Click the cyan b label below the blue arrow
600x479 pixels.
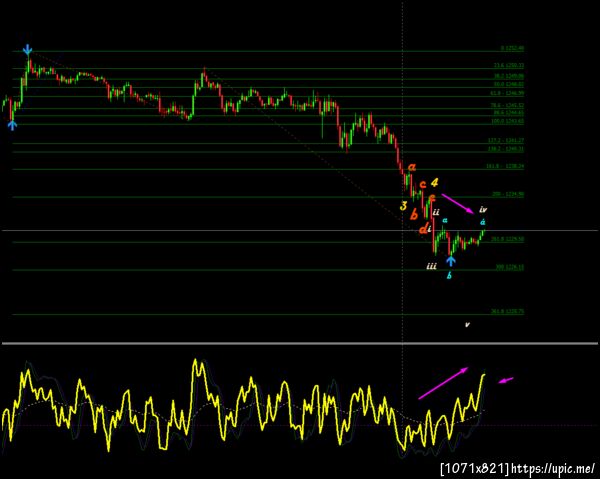[449, 275]
